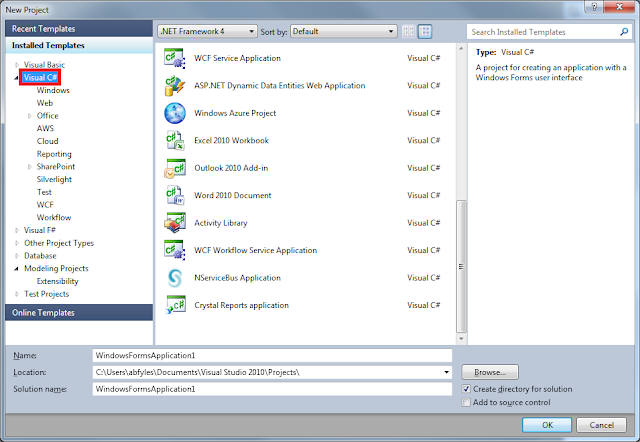Click the help question mark button
This screenshot has width=640, height=442.
pyautogui.click(x=594, y=7)
